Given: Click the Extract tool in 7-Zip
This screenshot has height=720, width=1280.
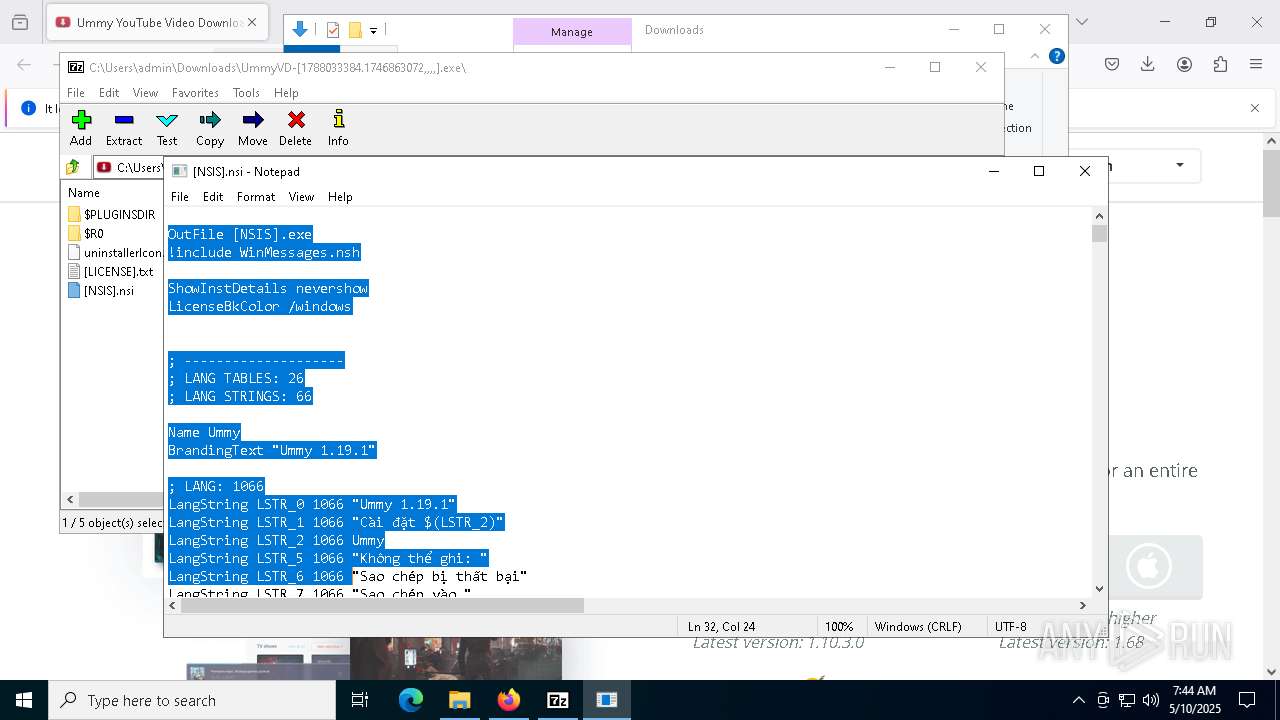Looking at the screenshot, I should (124, 128).
